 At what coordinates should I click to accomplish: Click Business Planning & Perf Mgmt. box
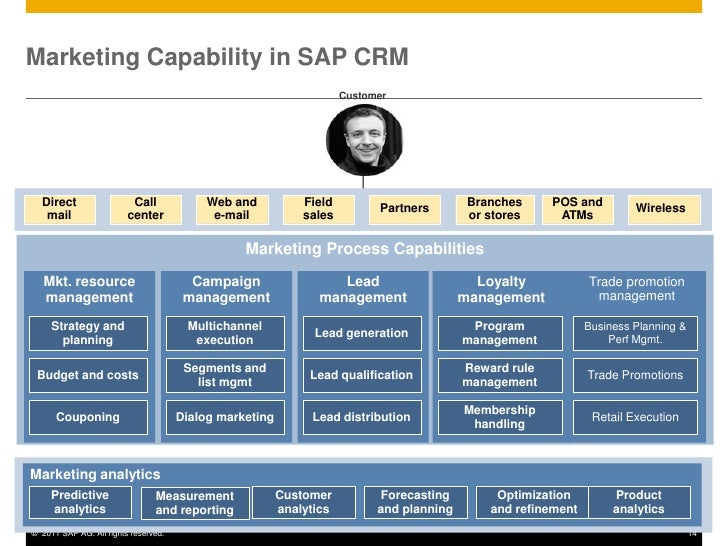635,333
